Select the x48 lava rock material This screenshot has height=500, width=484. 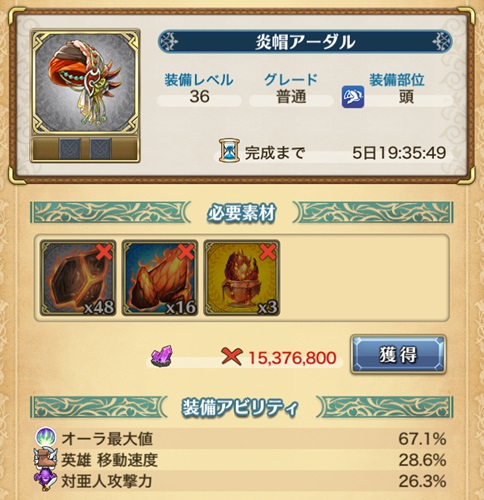tap(78, 278)
